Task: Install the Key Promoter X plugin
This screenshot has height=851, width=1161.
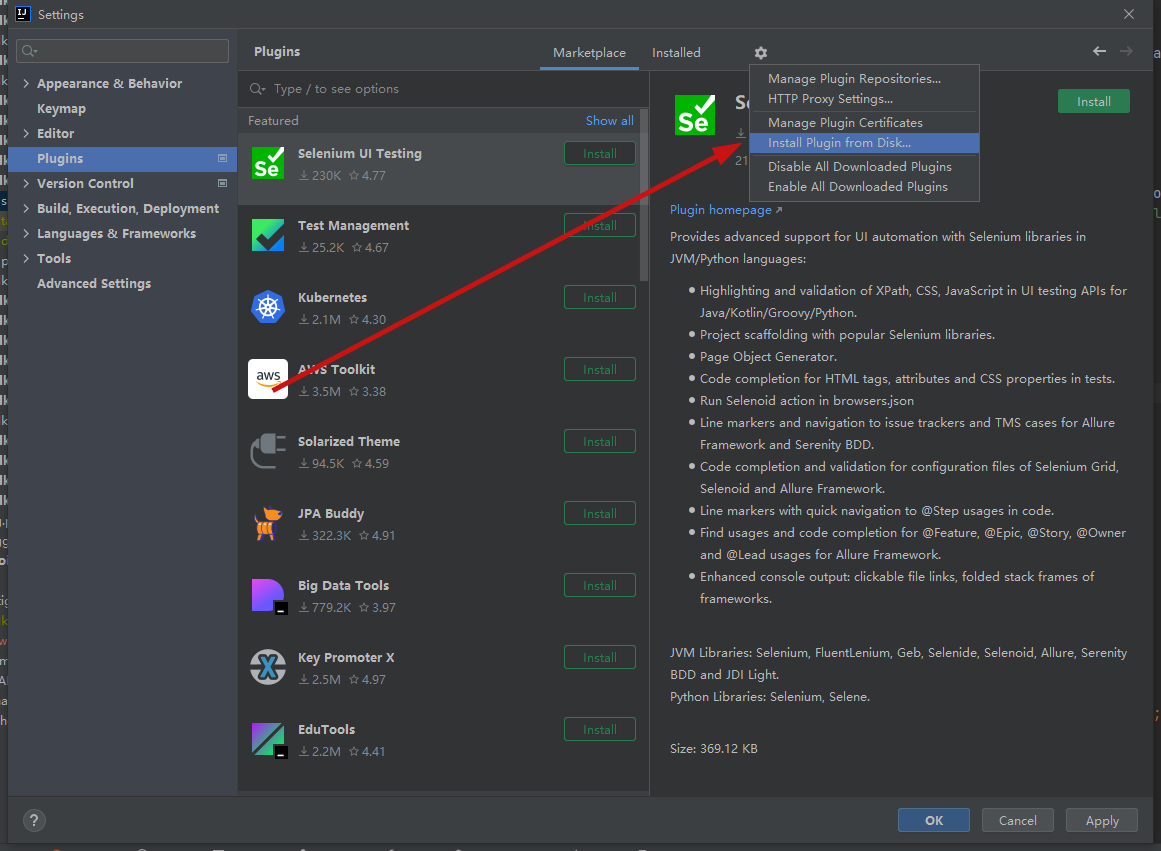Action: 600,657
